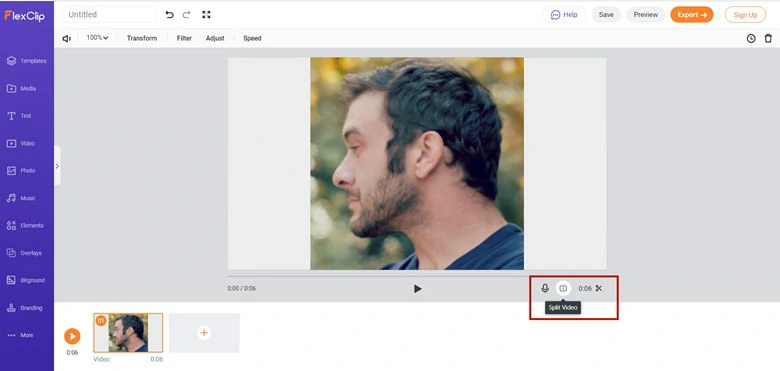Click the 0:00 / 0:06 time readout
The height and width of the screenshot is (371, 780).
tap(242, 288)
